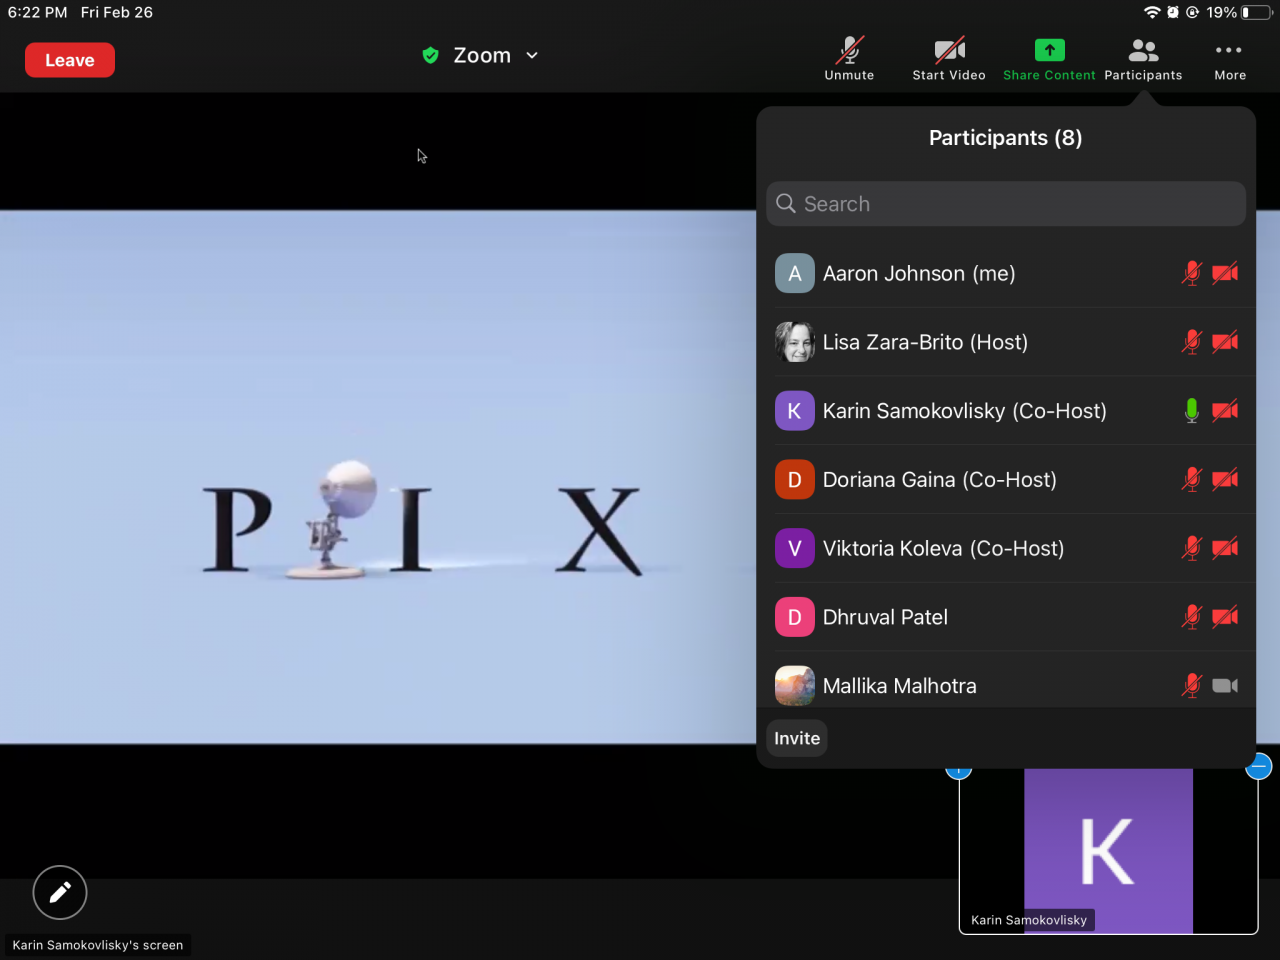The image size is (1280, 960).
Task: Click the Karin Samokovlisky's screen label
Action: (98, 945)
